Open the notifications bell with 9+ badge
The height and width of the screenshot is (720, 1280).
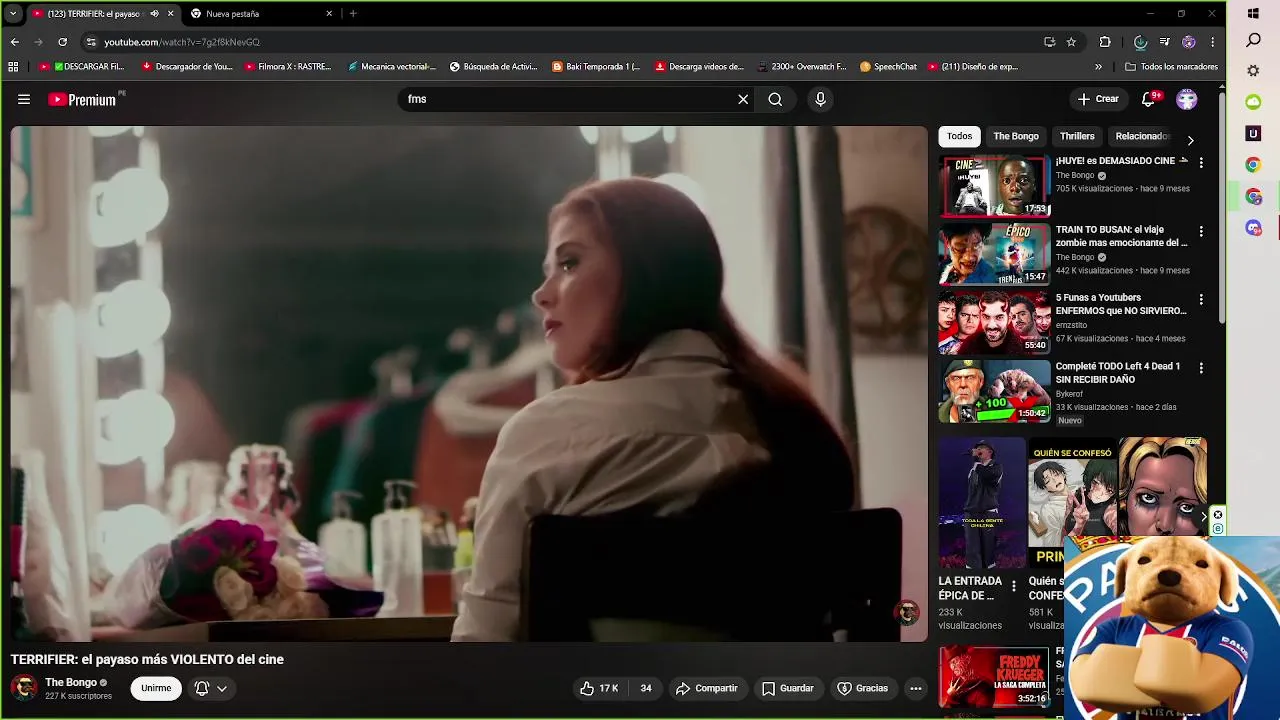[1149, 99]
